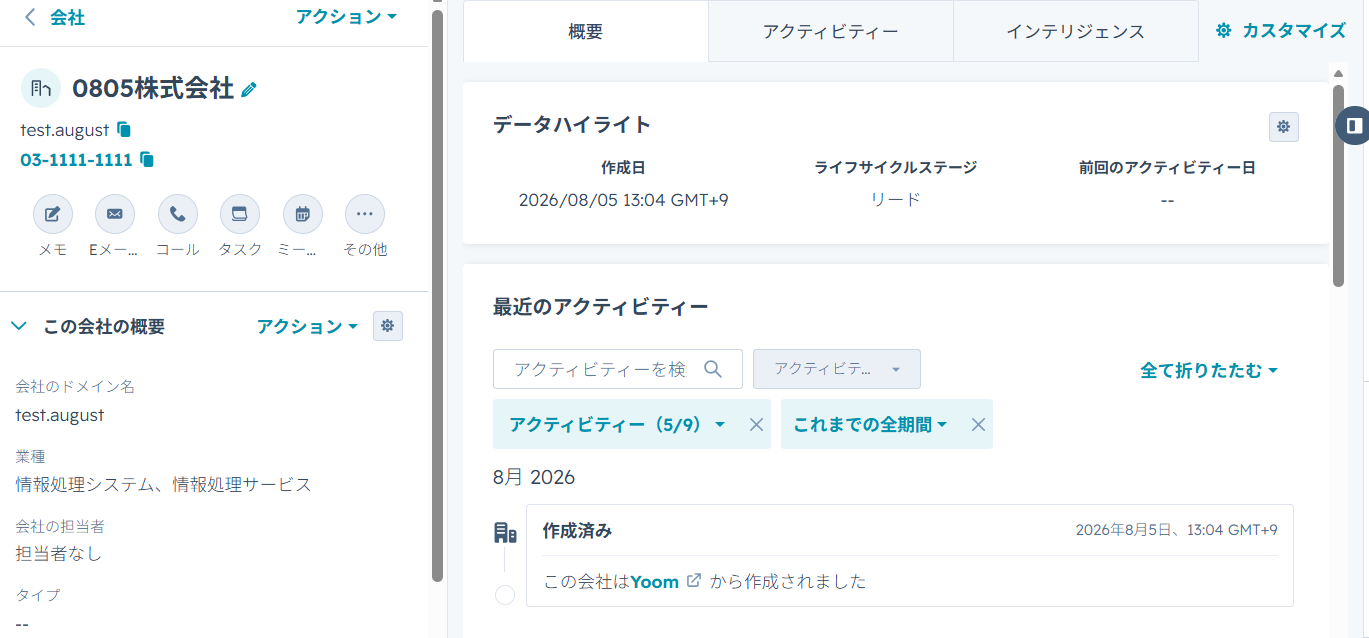The image size is (1369, 638).
Task: Open これまでの全期間 filter dropdown
Action: coord(870,424)
